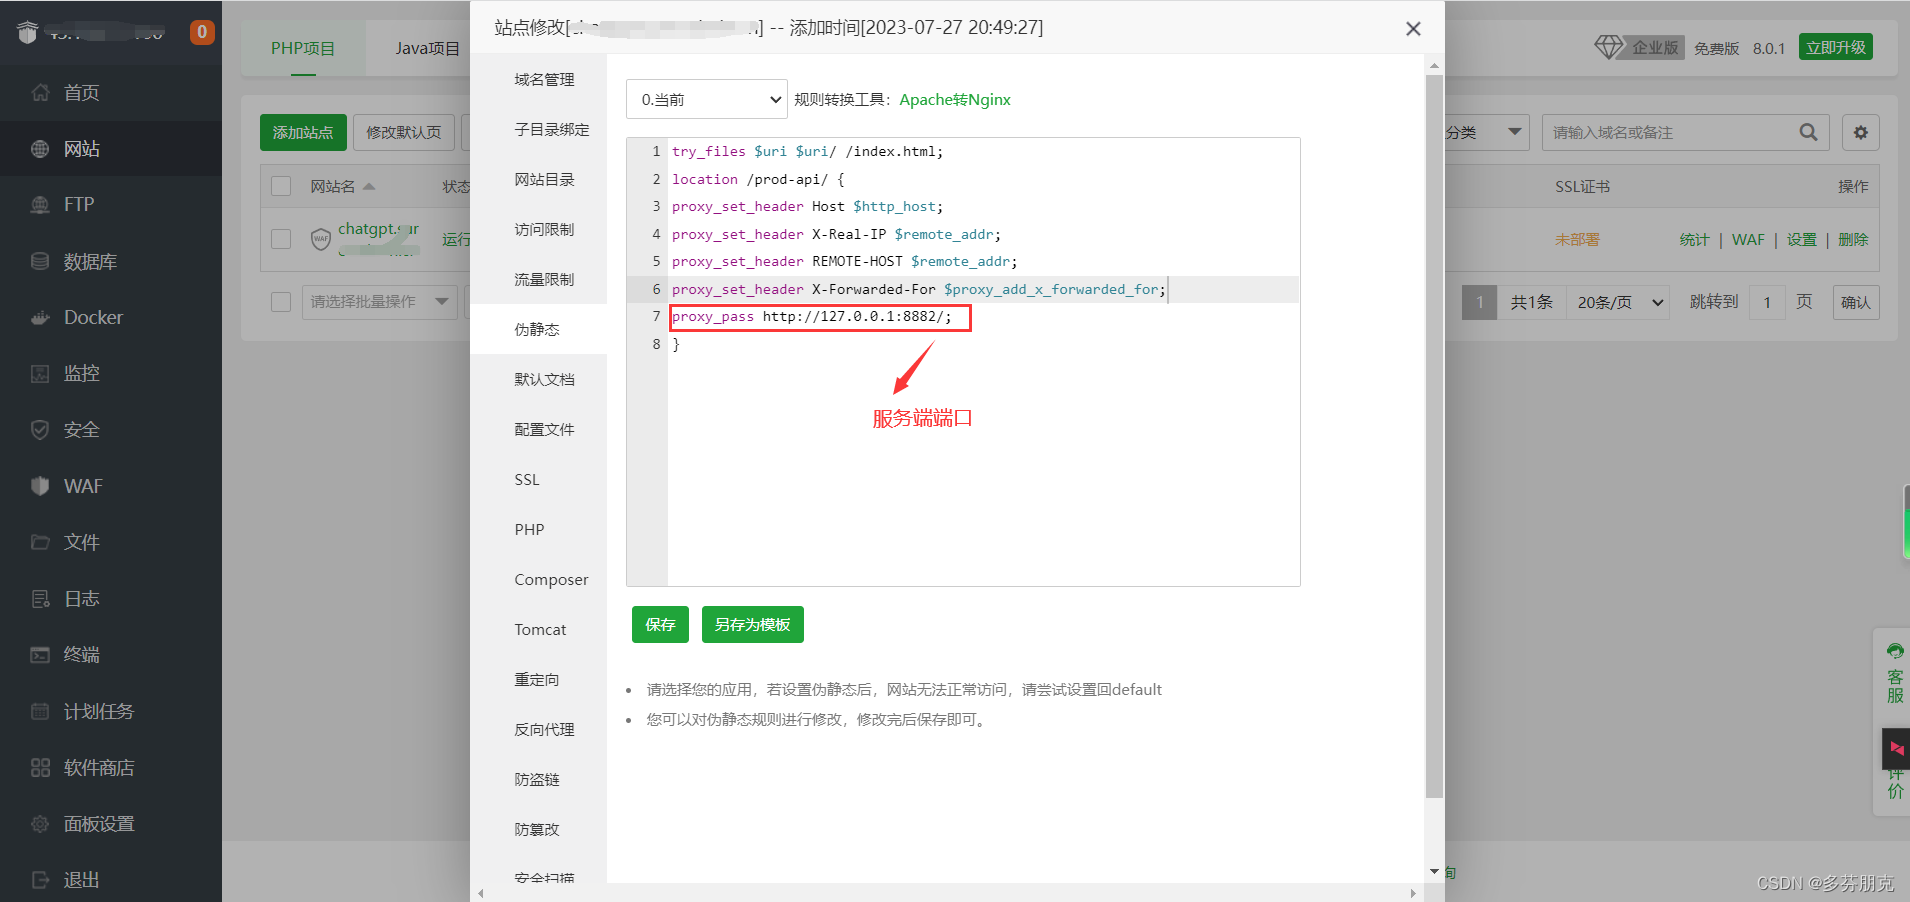Click the WAF shield icon beside chatgpt site
This screenshot has width=1910, height=902.
321,239
